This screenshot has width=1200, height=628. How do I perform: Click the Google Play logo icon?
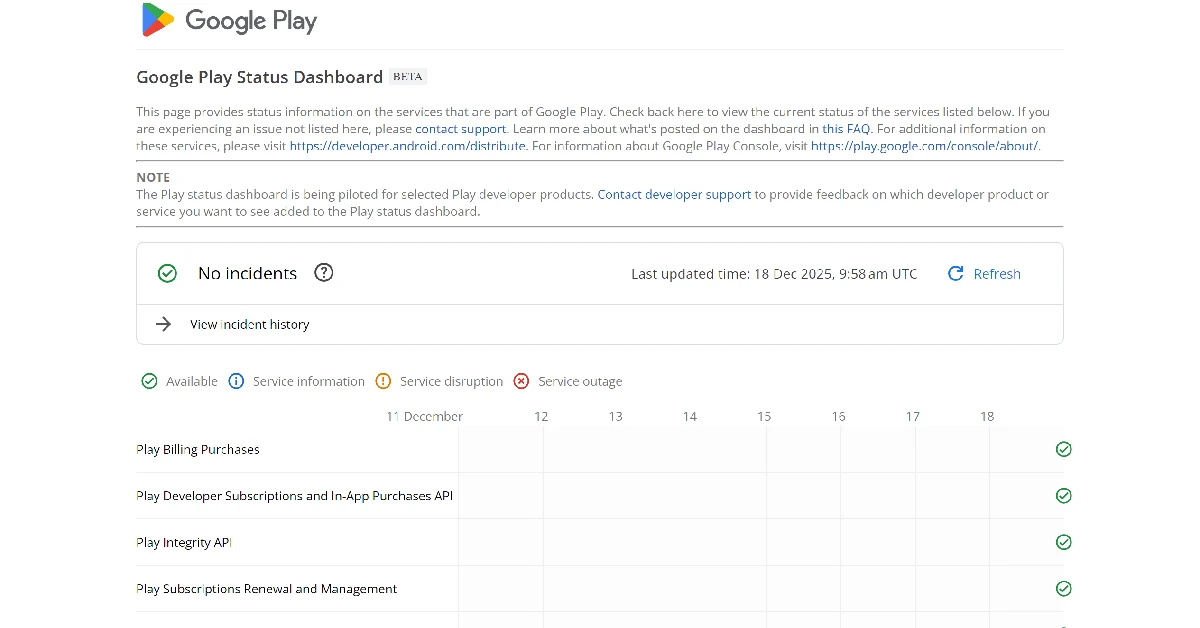(x=157, y=20)
